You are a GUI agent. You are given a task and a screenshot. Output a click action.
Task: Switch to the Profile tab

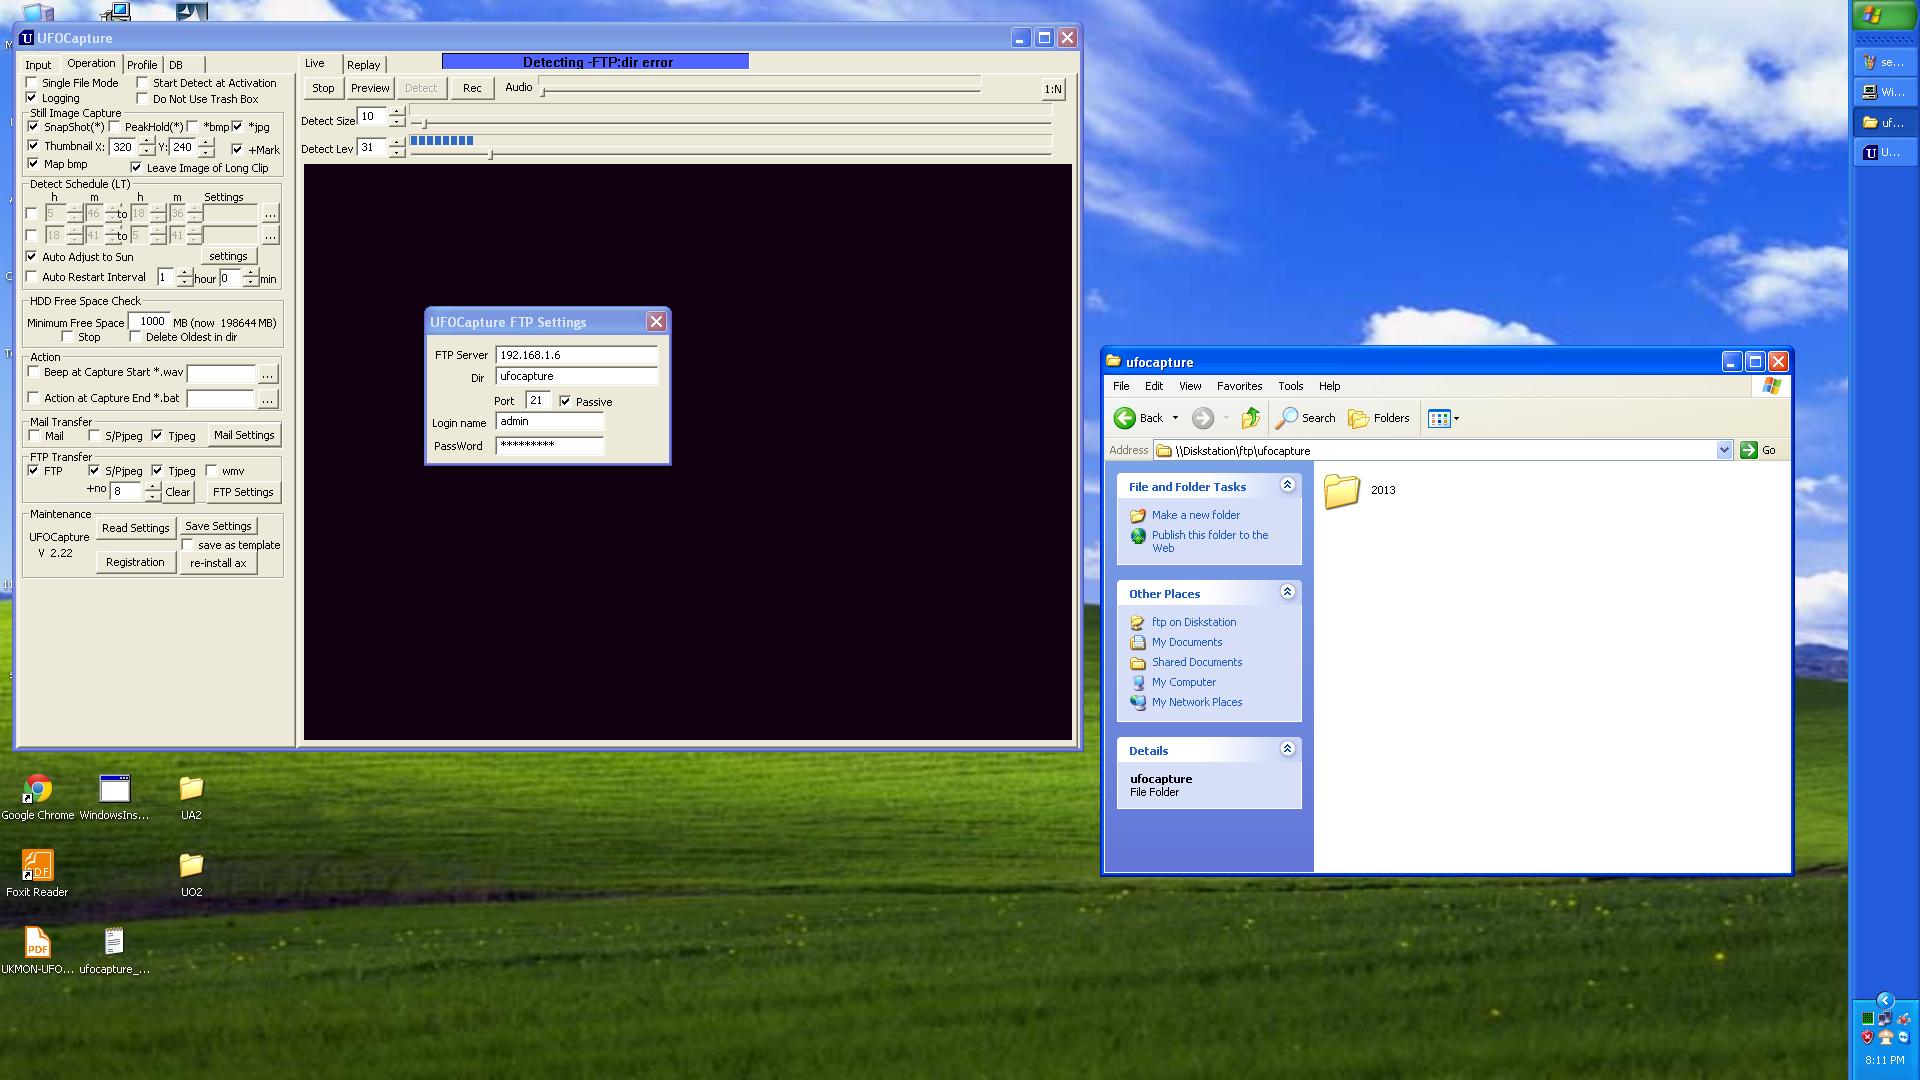141,64
